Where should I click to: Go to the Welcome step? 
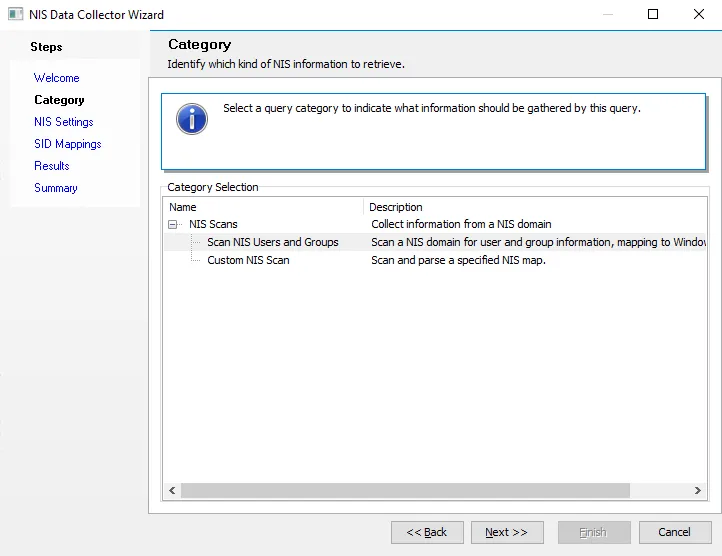(57, 78)
